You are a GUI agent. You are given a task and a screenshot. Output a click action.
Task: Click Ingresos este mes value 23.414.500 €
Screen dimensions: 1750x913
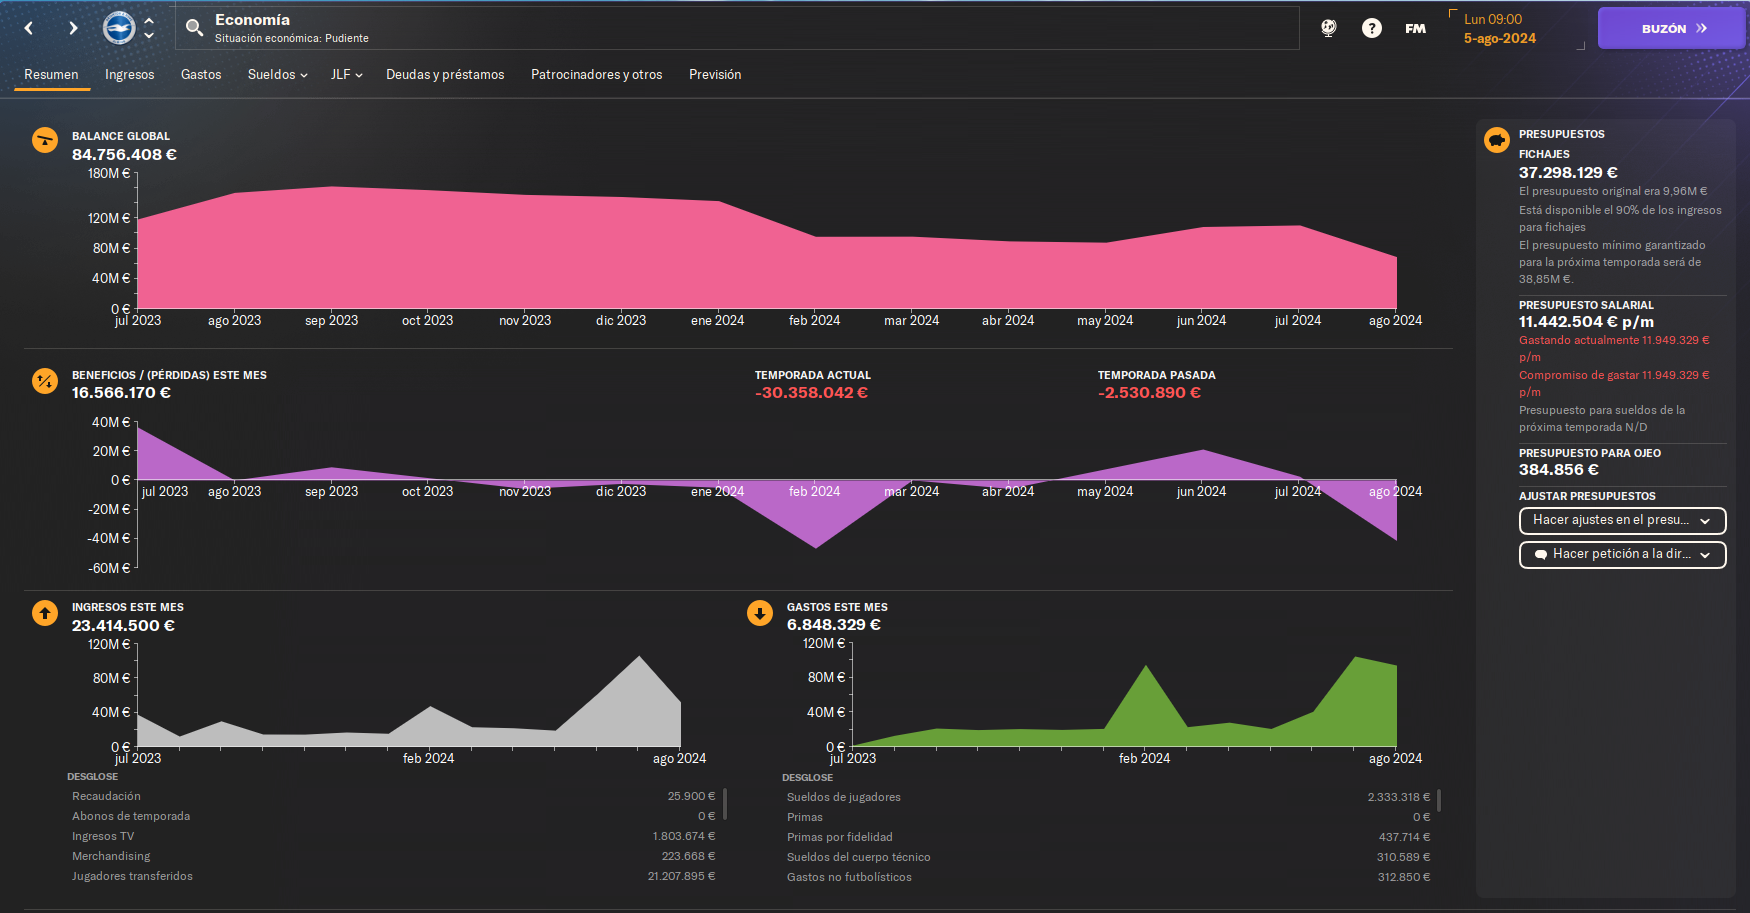(123, 626)
